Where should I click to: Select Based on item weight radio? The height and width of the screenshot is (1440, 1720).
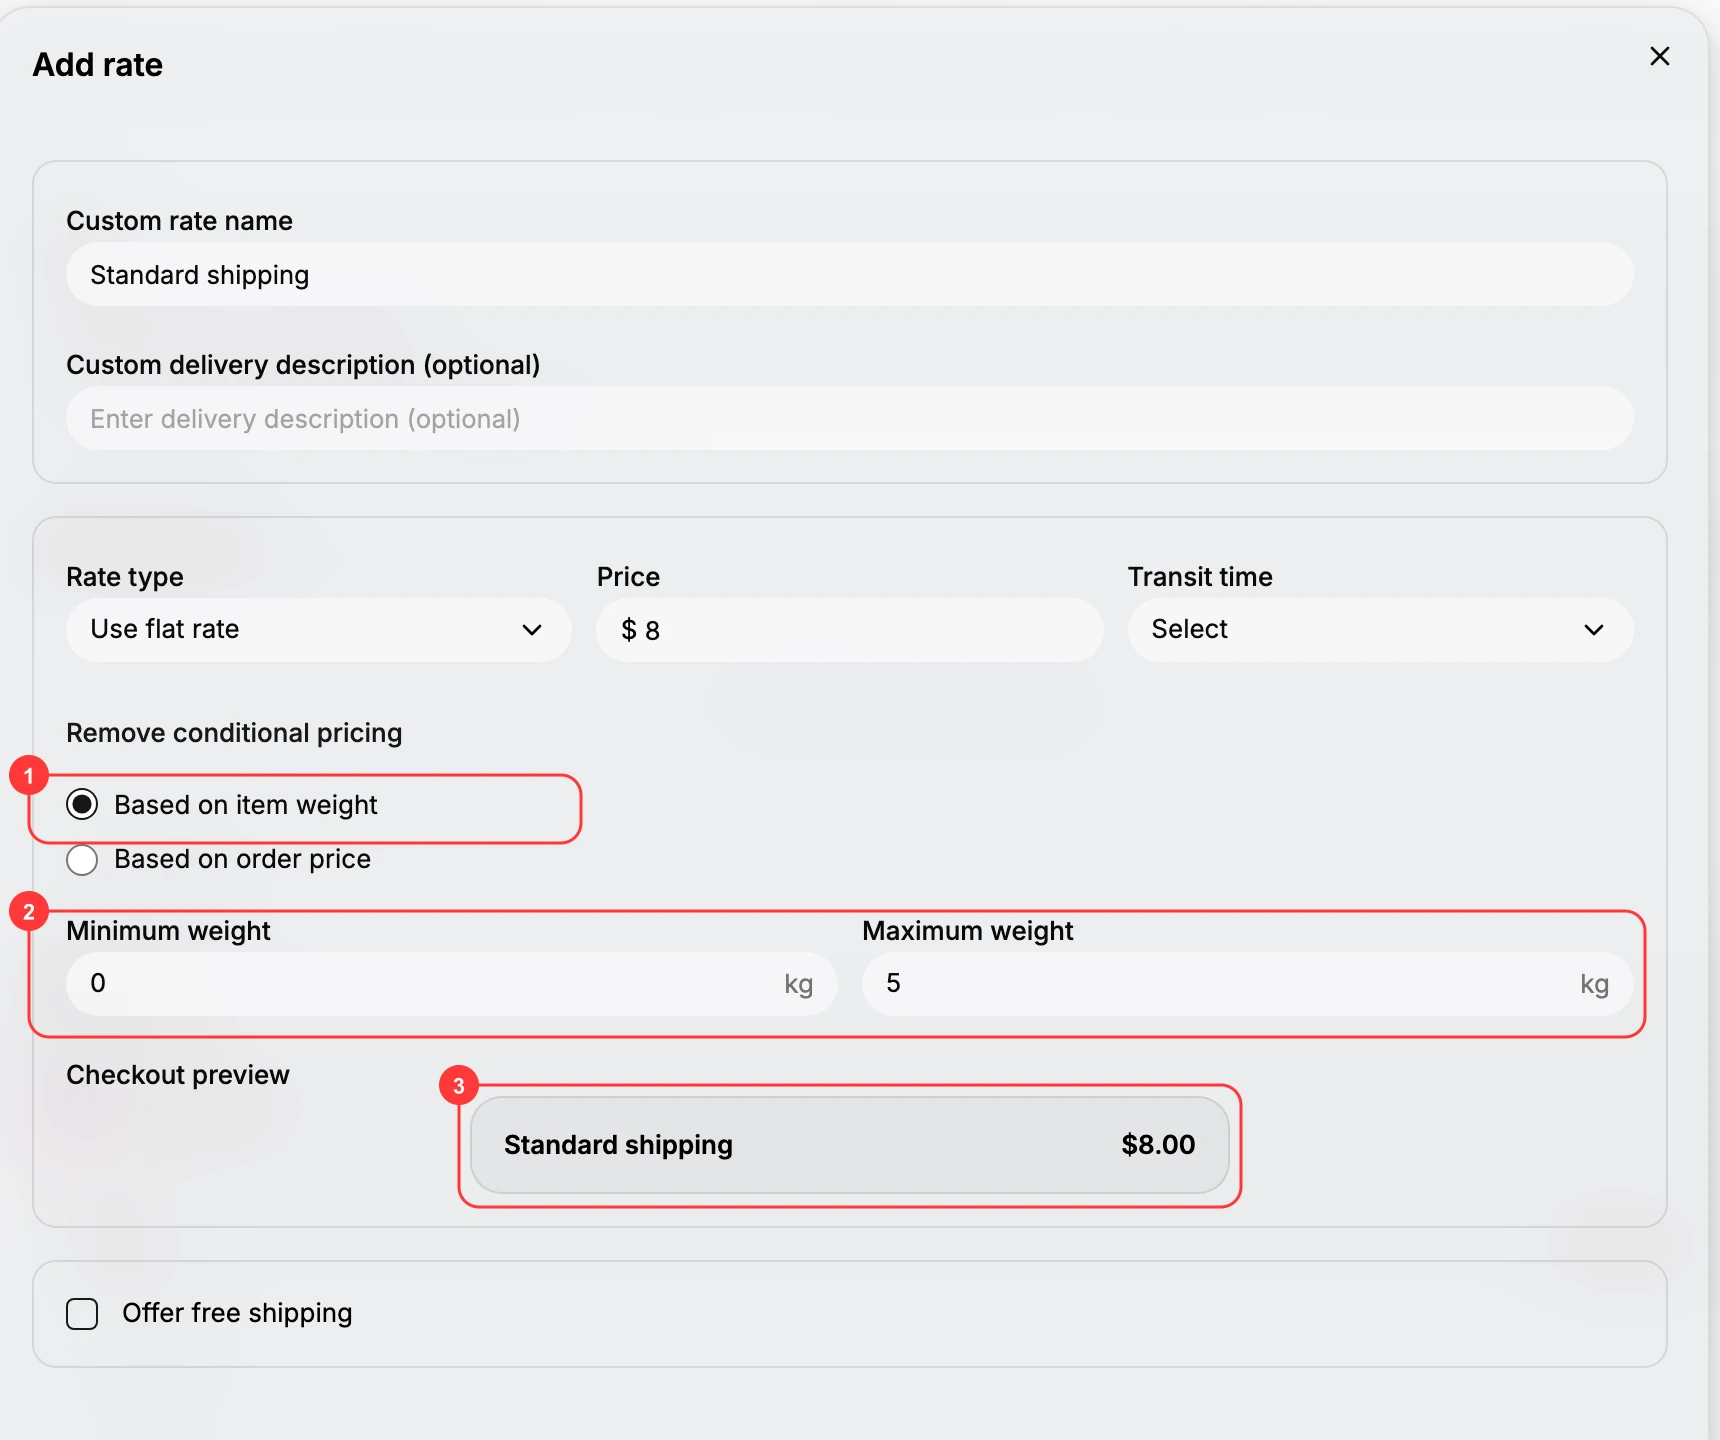pos(82,805)
